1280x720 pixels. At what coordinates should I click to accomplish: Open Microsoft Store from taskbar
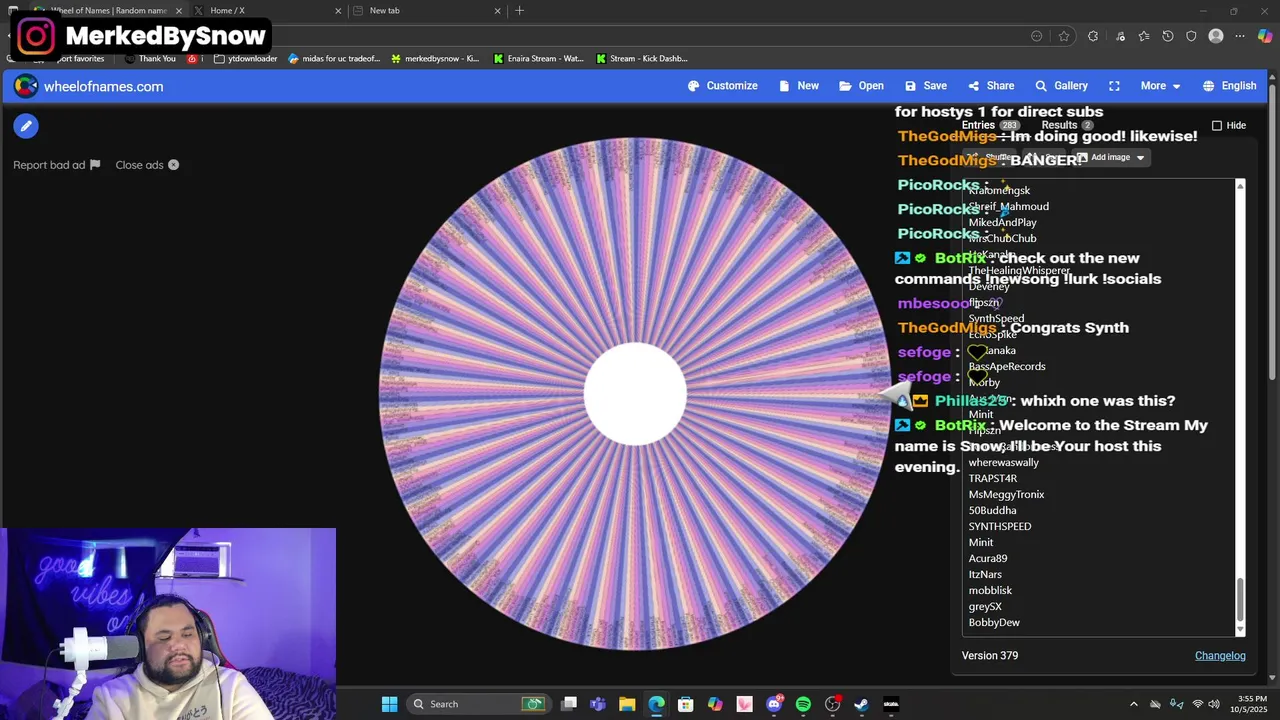[686, 704]
